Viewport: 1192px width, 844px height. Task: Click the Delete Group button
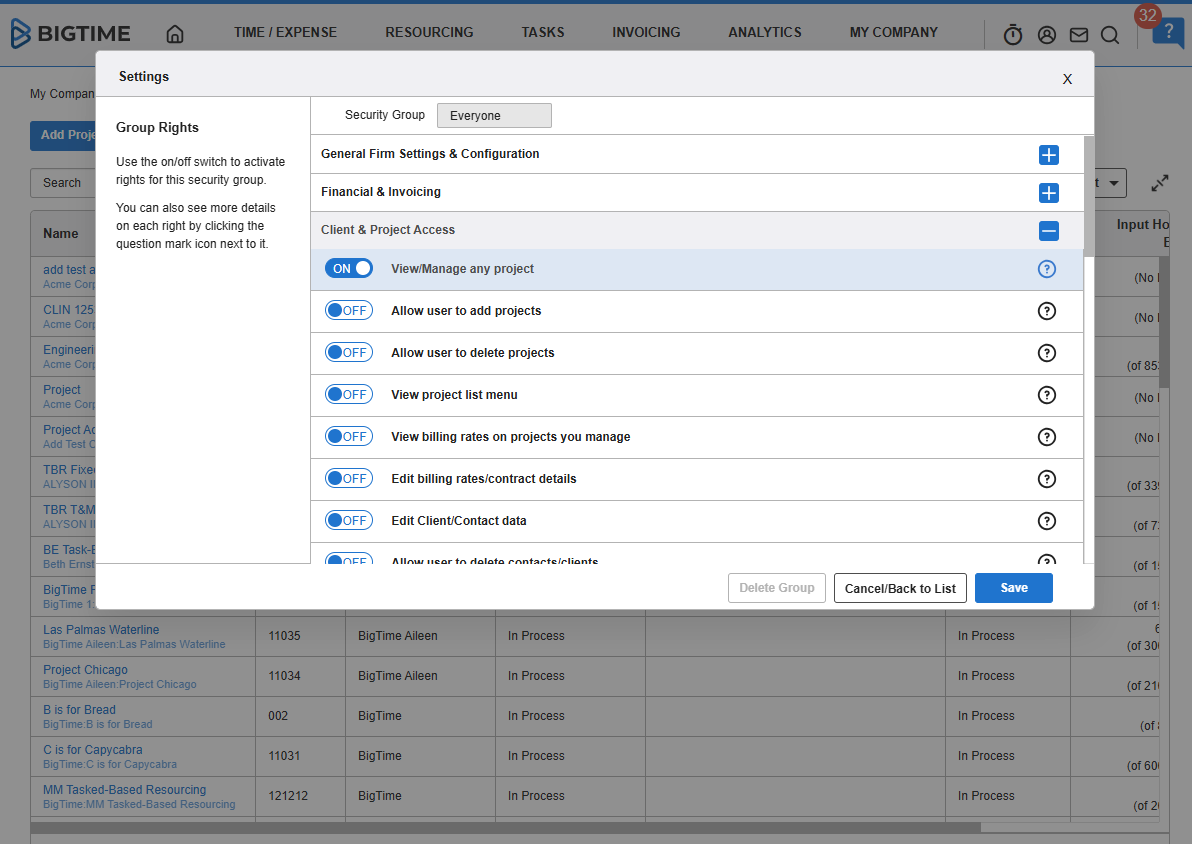click(776, 588)
